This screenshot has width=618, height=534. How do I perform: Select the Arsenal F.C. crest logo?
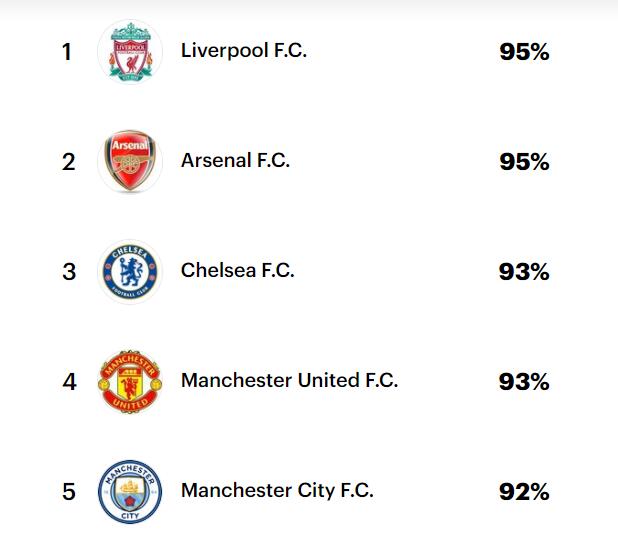click(x=130, y=161)
